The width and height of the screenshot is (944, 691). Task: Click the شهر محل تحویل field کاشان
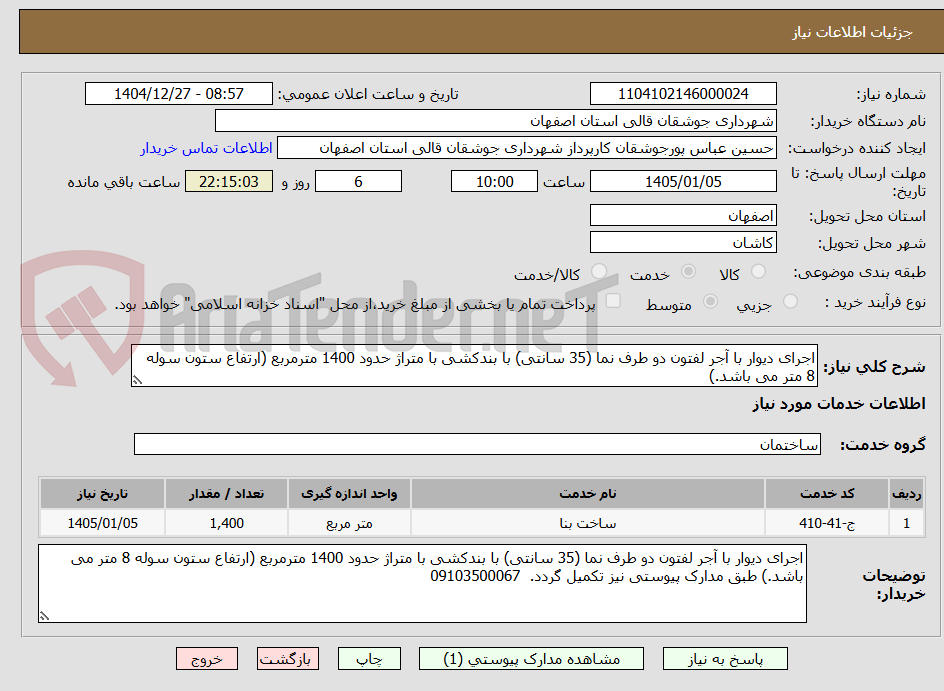click(683, 243)
